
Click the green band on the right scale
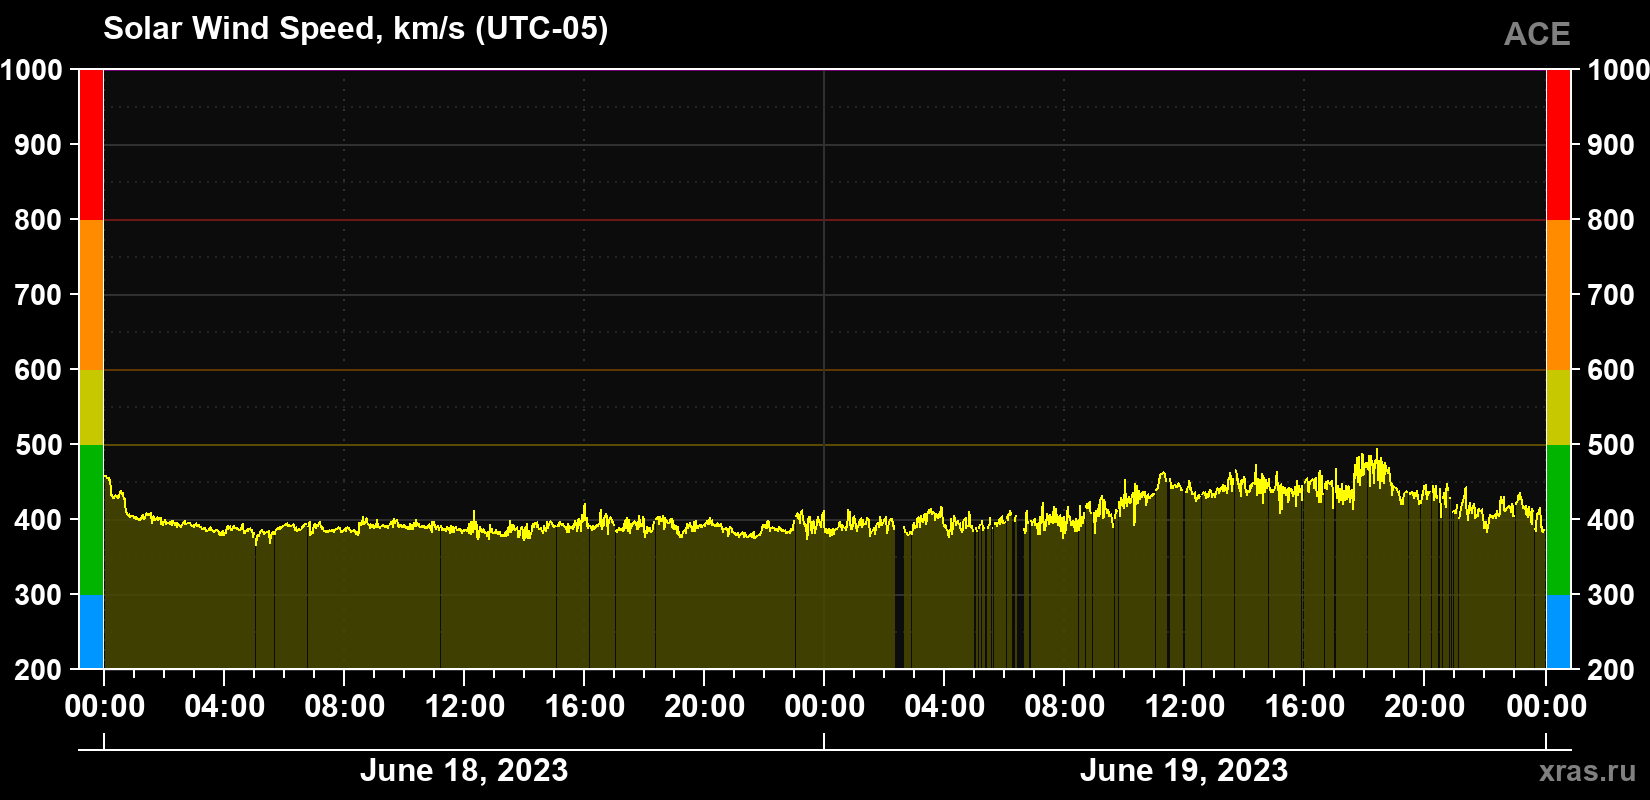coord(1558,520)
